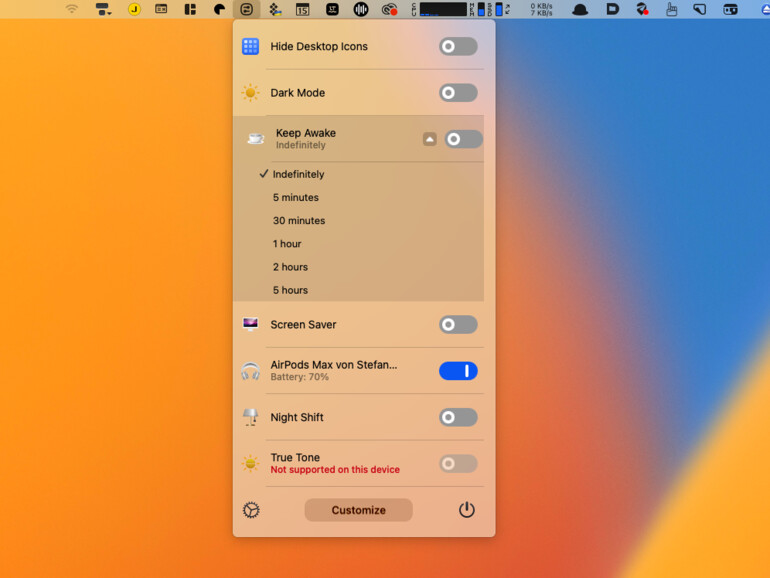The height and width of the screenshot is (578, 770).
Task: Click the True Tone label
Action: coord(295,458)
